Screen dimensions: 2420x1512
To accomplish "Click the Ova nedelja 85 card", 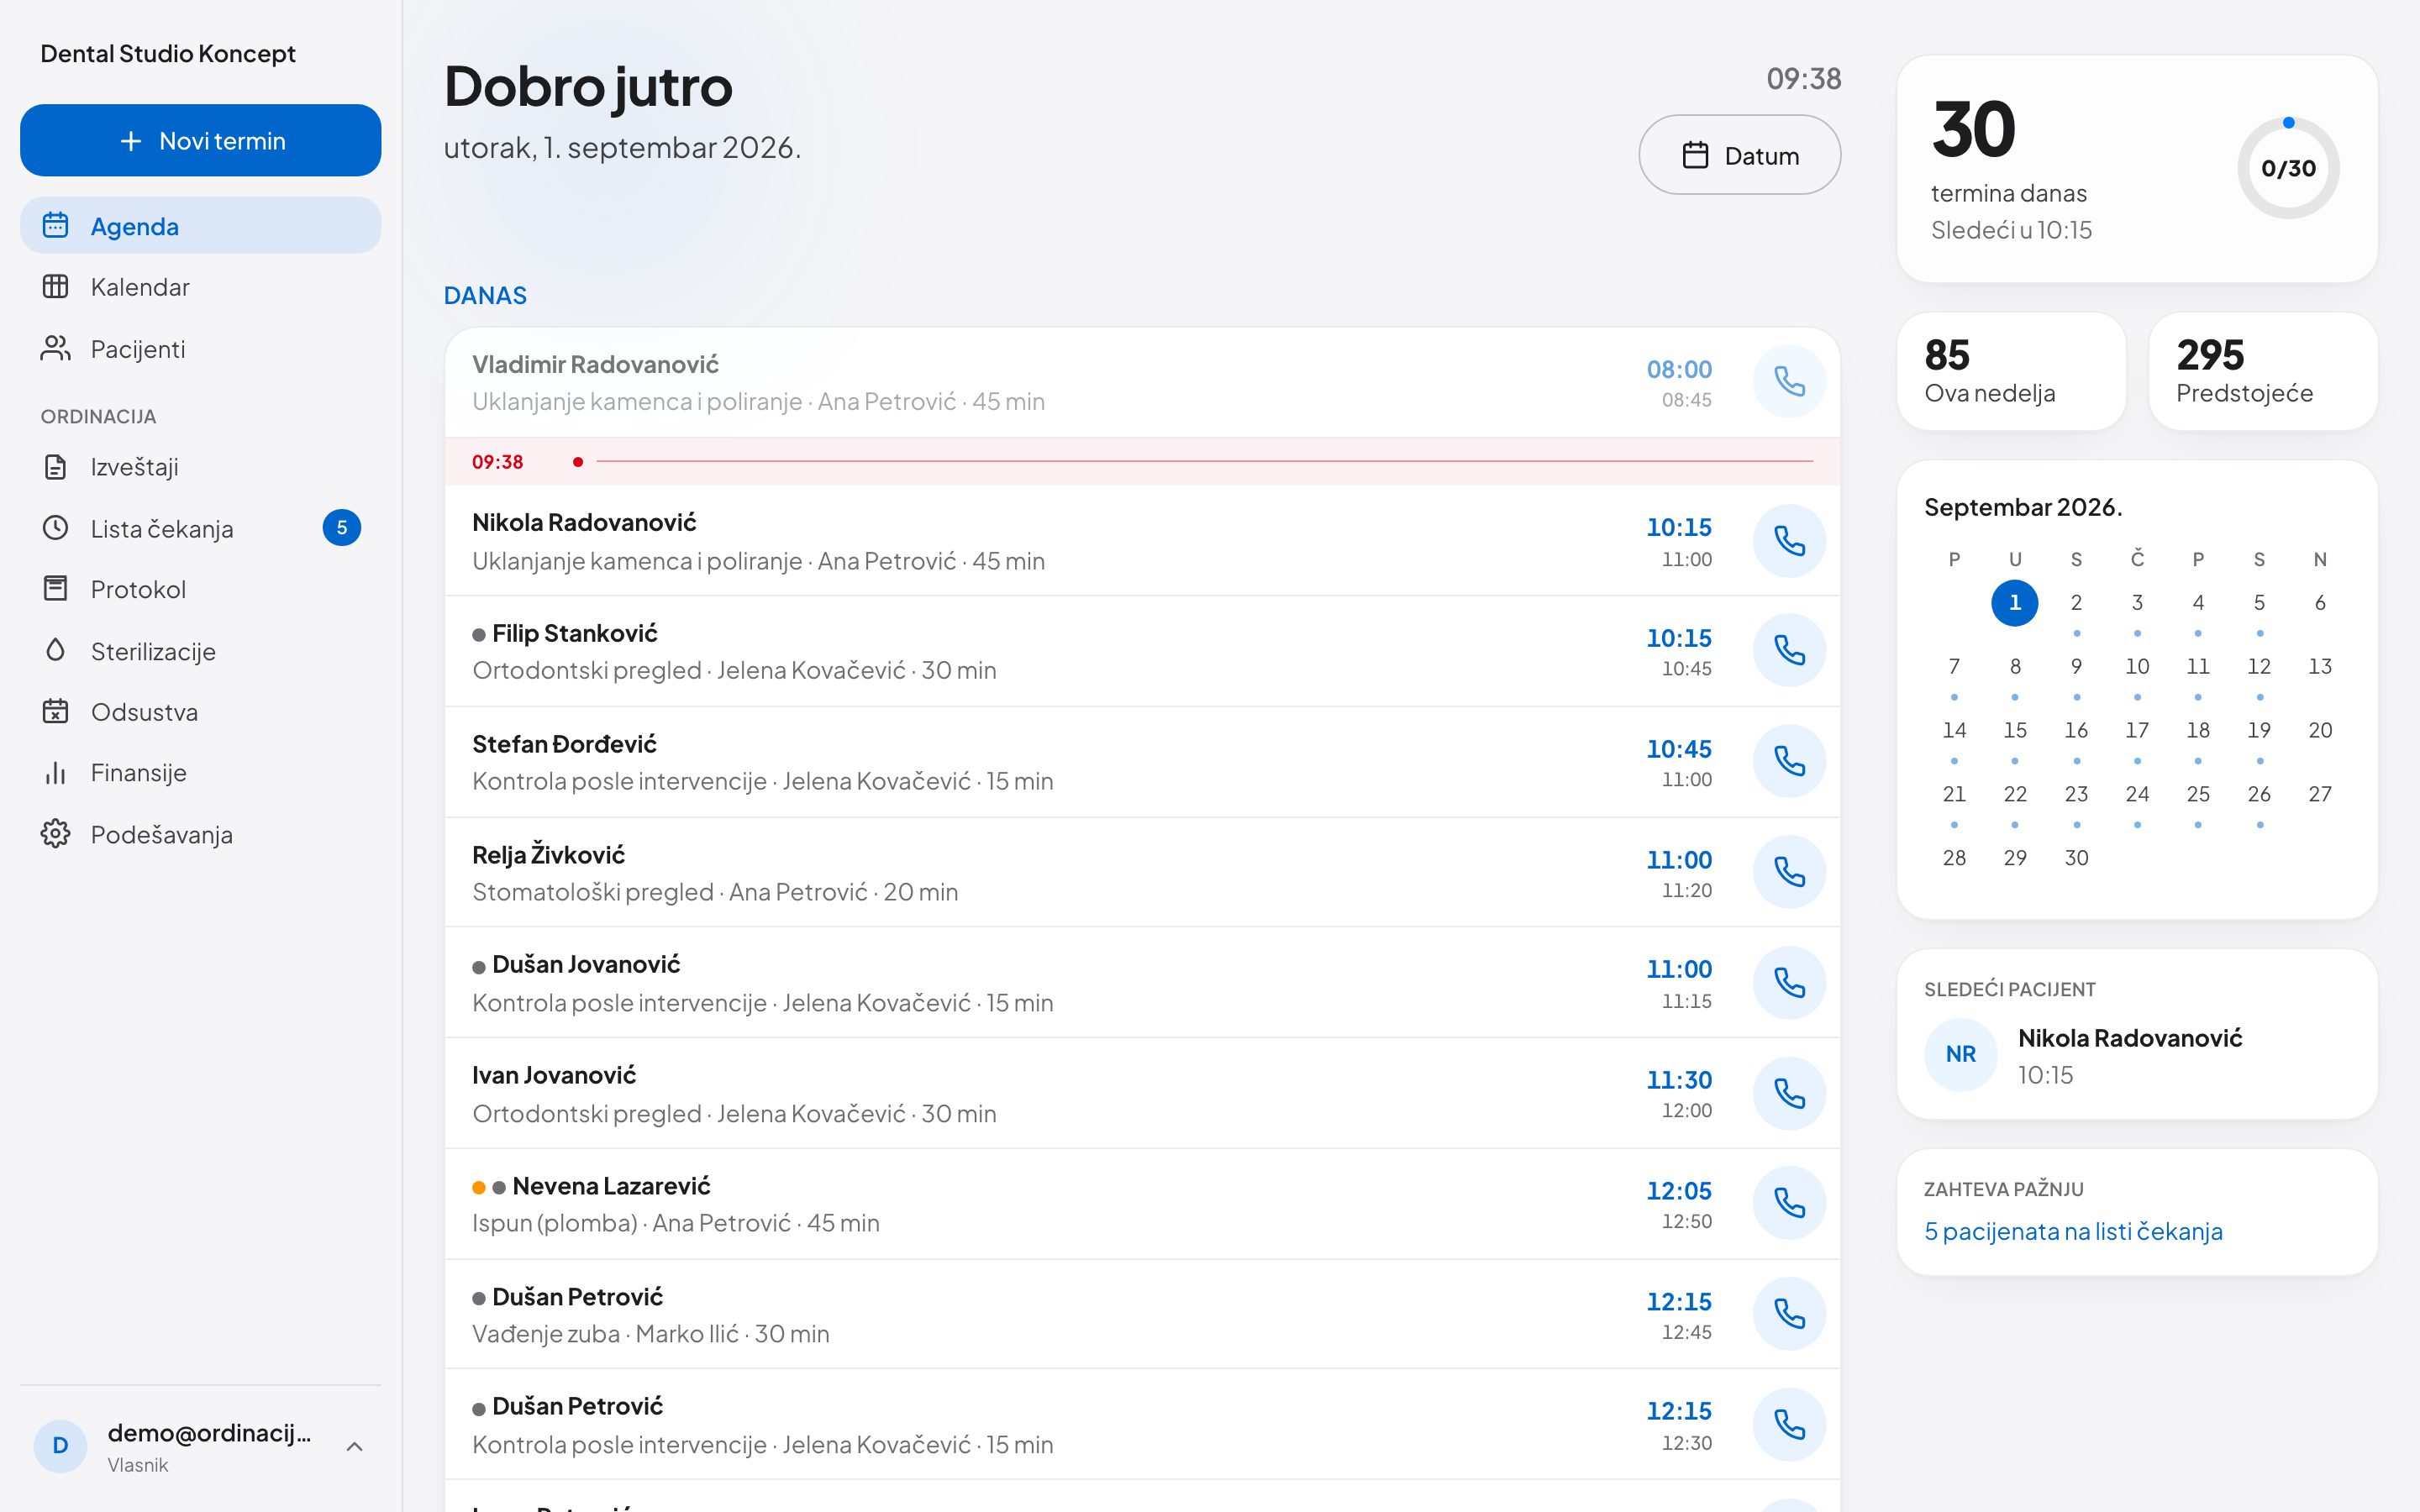I will [2011, 371].
